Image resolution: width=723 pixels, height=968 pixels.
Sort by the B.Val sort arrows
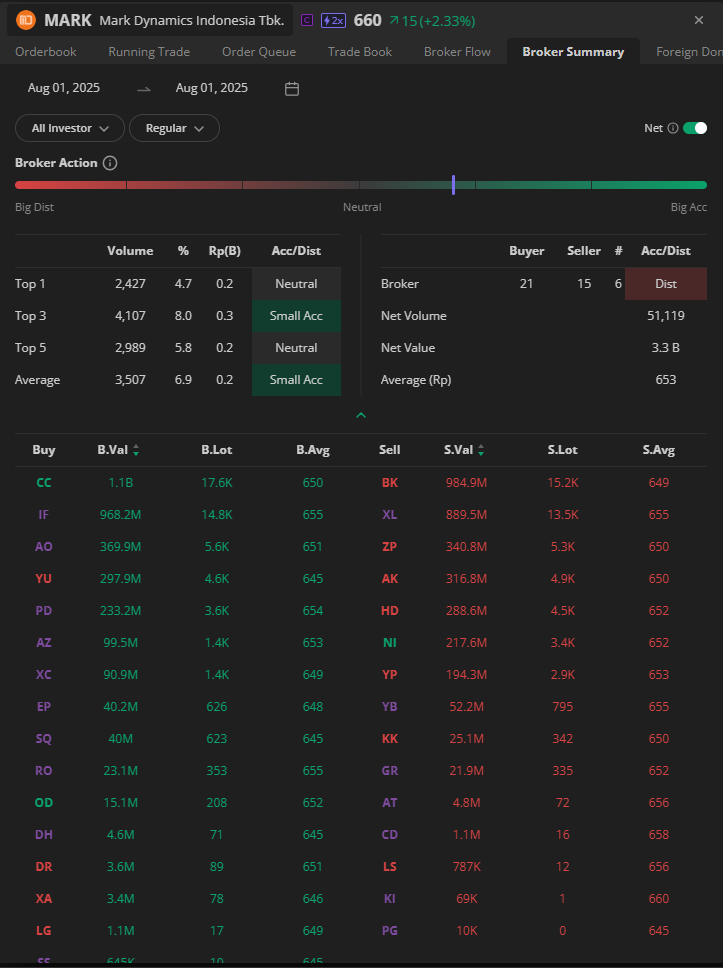(136, 450)
